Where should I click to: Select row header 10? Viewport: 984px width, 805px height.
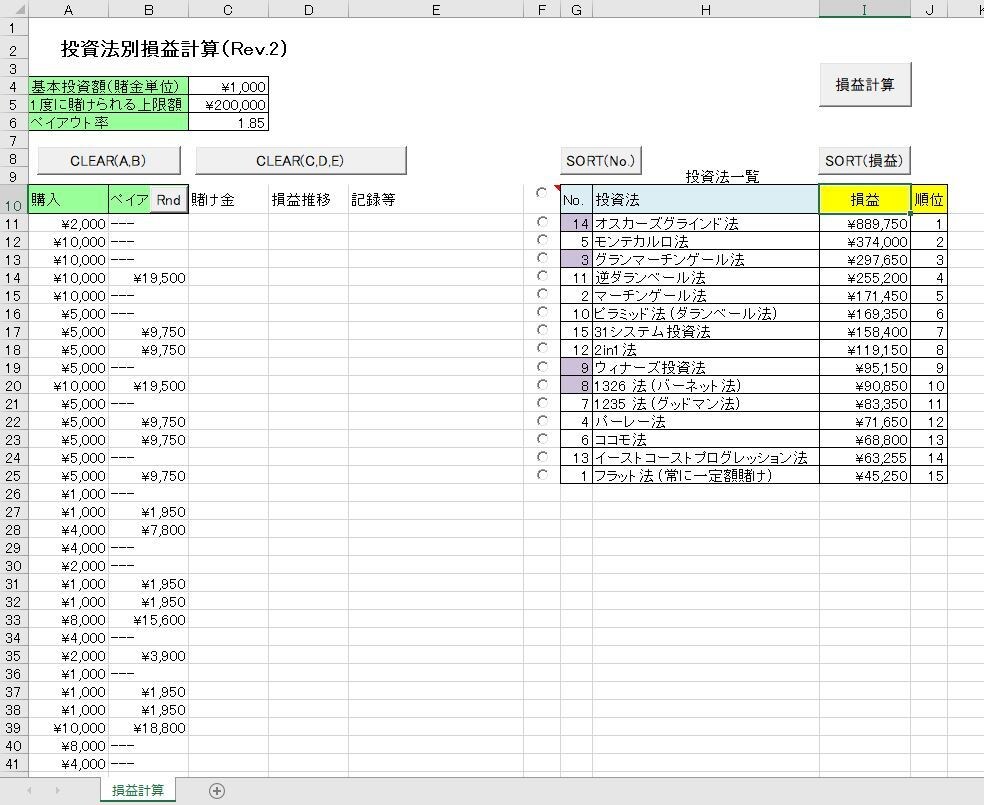[13, 200]
